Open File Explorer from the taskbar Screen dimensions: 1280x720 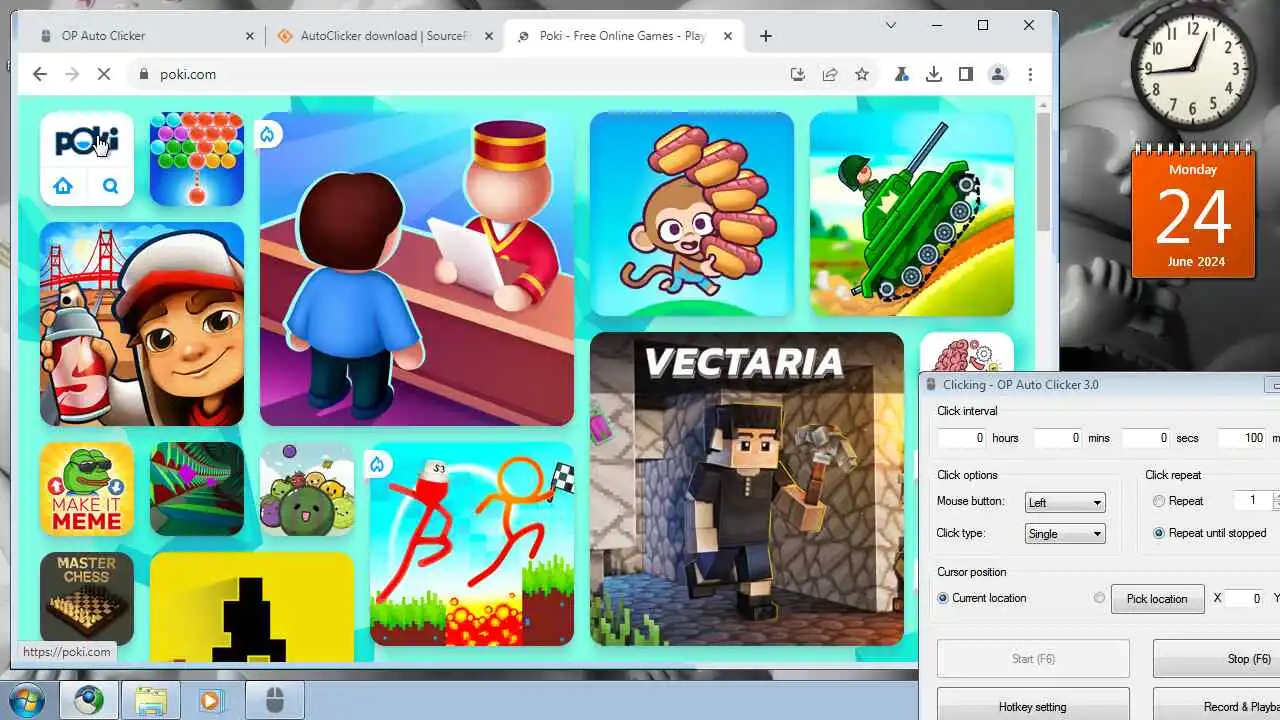click(151, 700)
